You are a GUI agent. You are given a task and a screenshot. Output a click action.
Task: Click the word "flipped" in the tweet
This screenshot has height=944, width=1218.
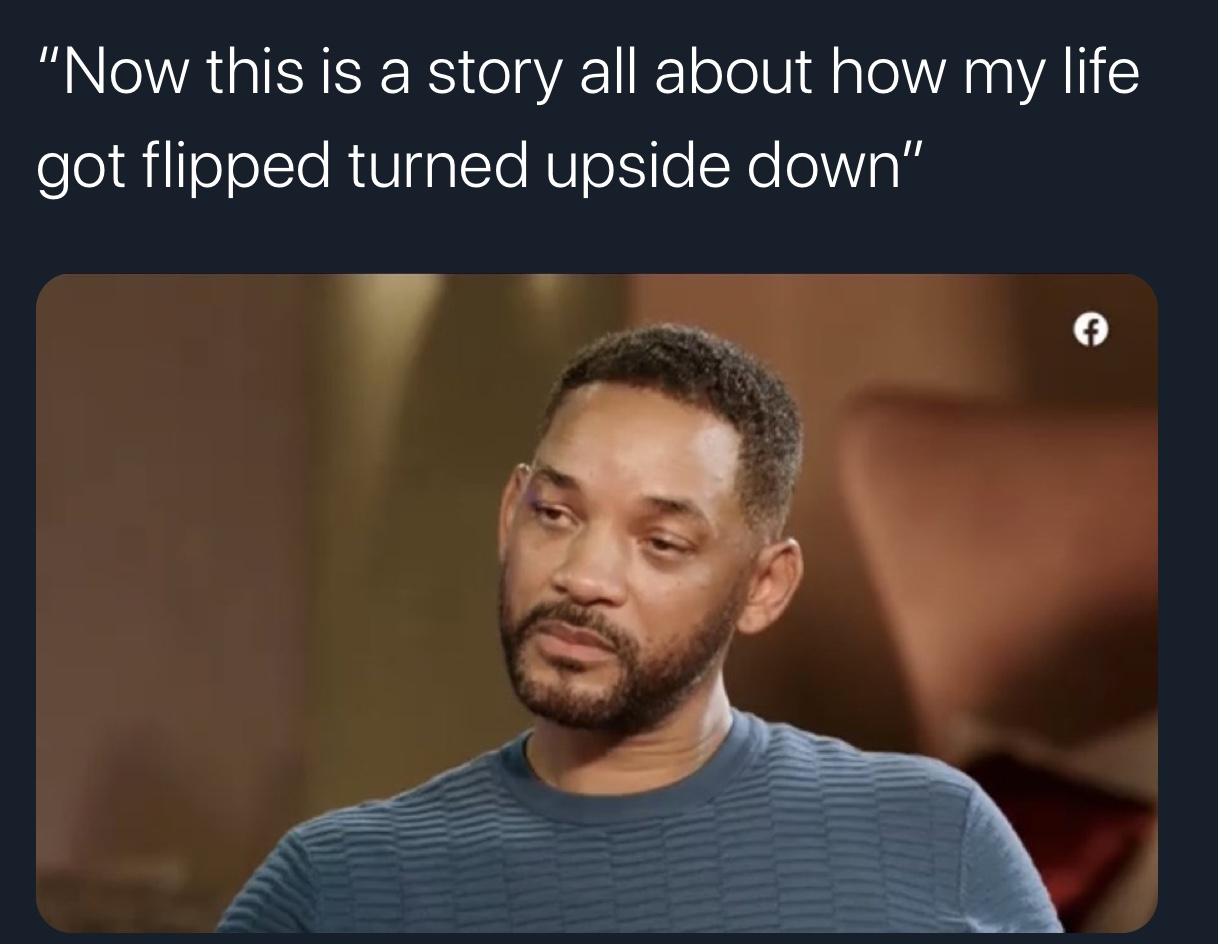click(x=245, y=167)
